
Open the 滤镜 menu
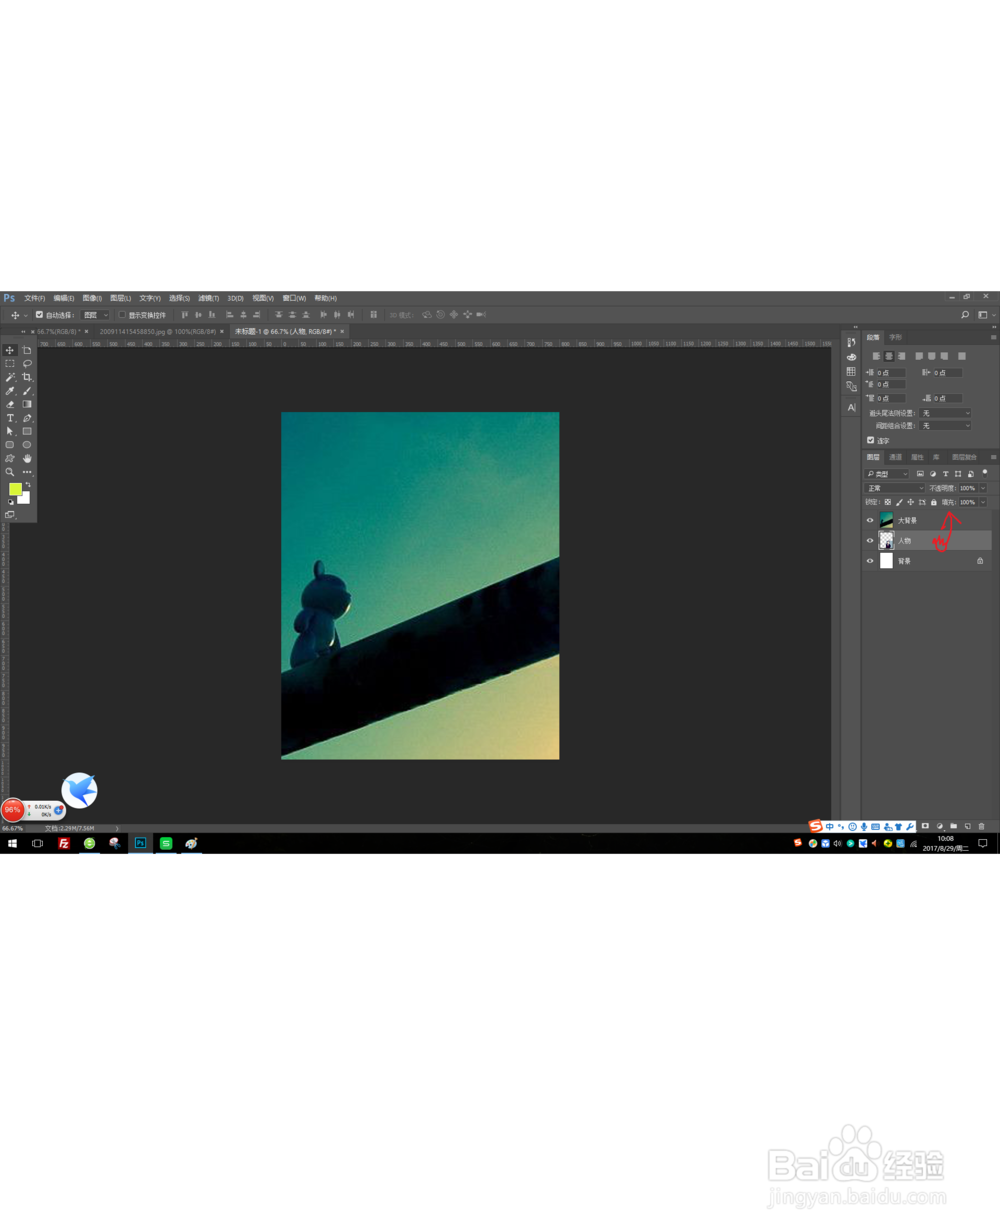pos(208,298)
